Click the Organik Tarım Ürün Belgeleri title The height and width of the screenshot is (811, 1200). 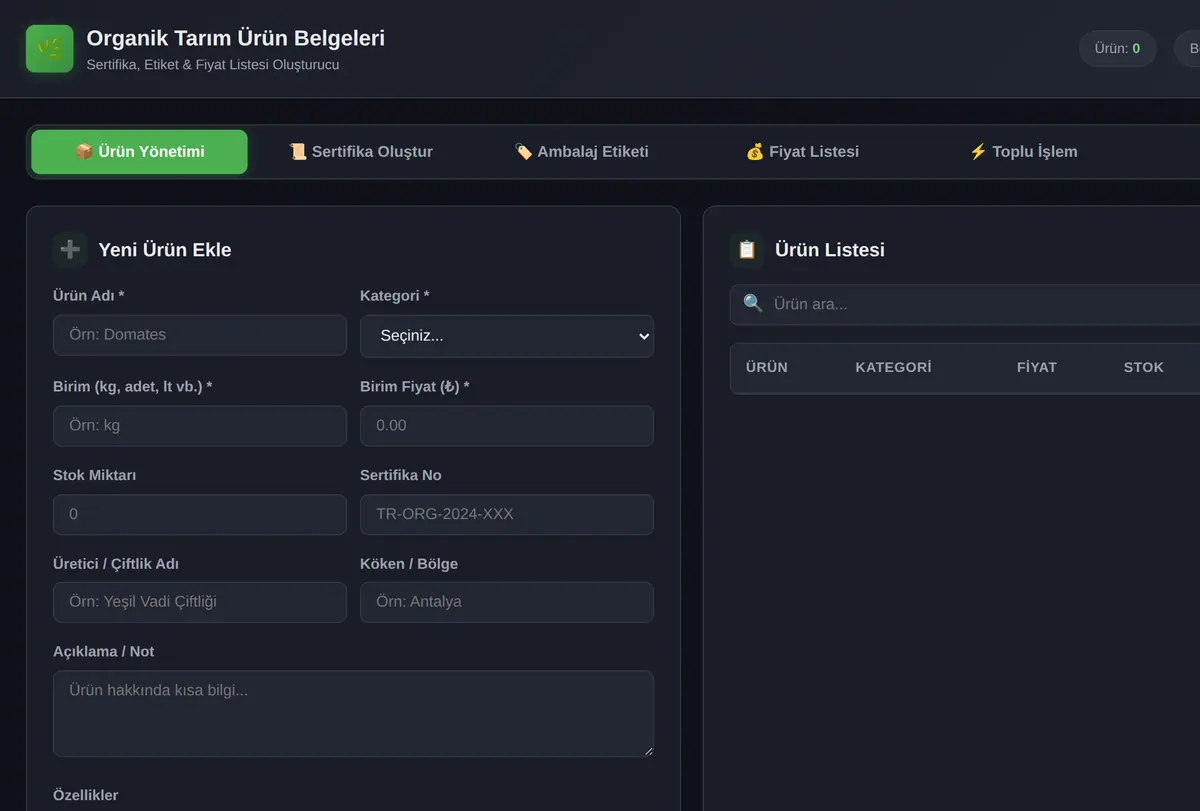coord(236,38)
